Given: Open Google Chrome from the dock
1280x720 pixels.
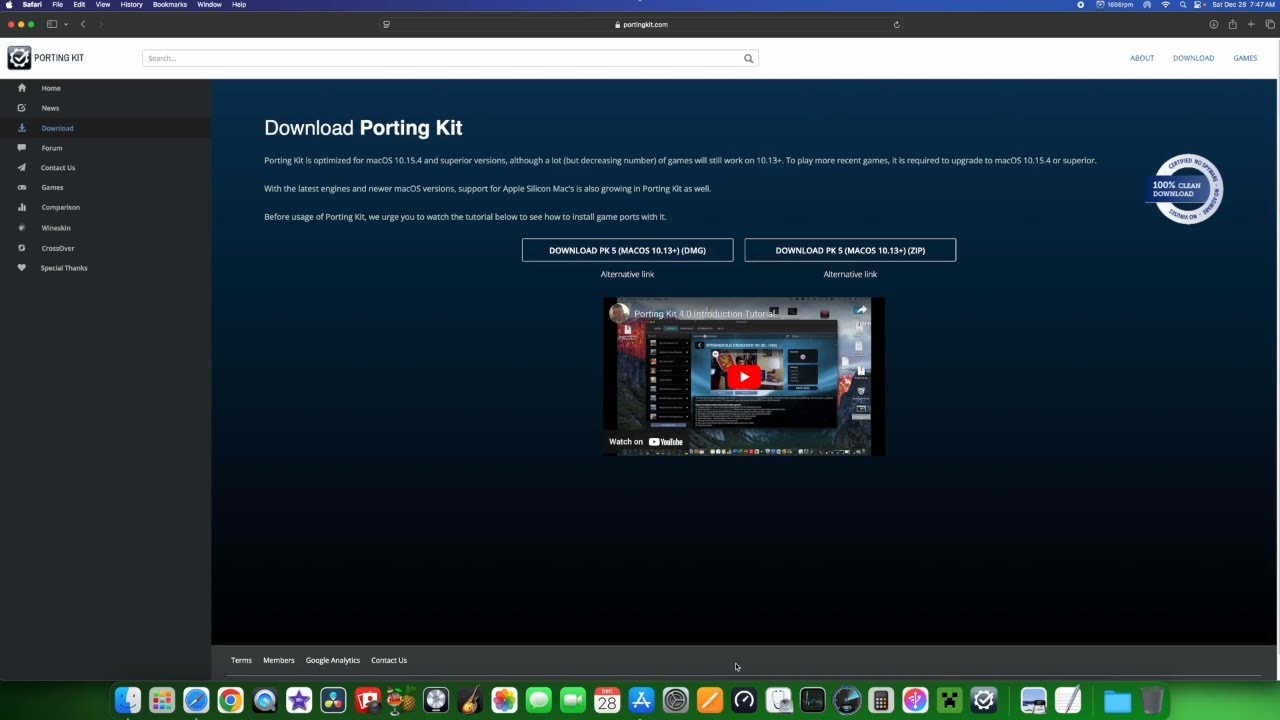Looking at the screenshot, I should coord(230,700).
